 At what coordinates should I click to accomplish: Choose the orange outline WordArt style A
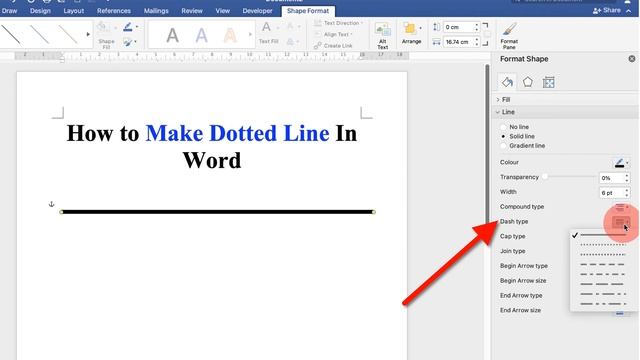(230, 36)
